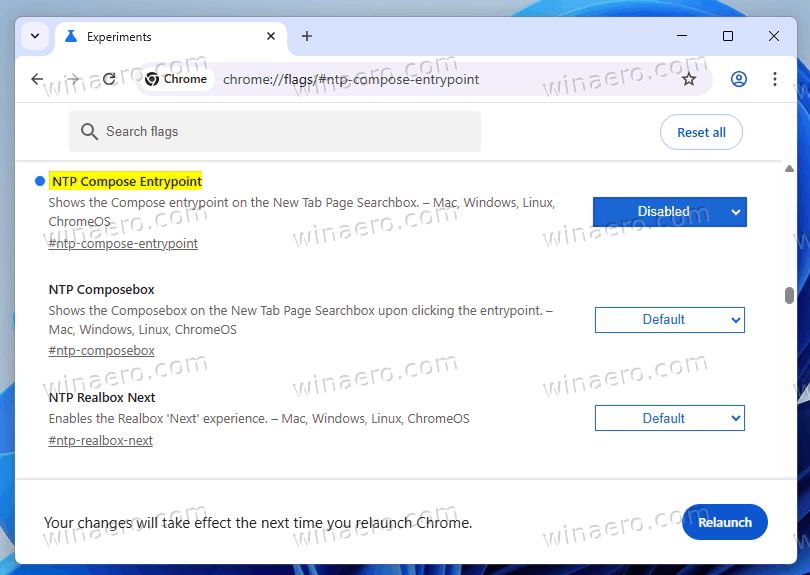Expand the NTP Composebox Default dropdown
The width and height of the screenshot is (810, 575).
point(669,320)
